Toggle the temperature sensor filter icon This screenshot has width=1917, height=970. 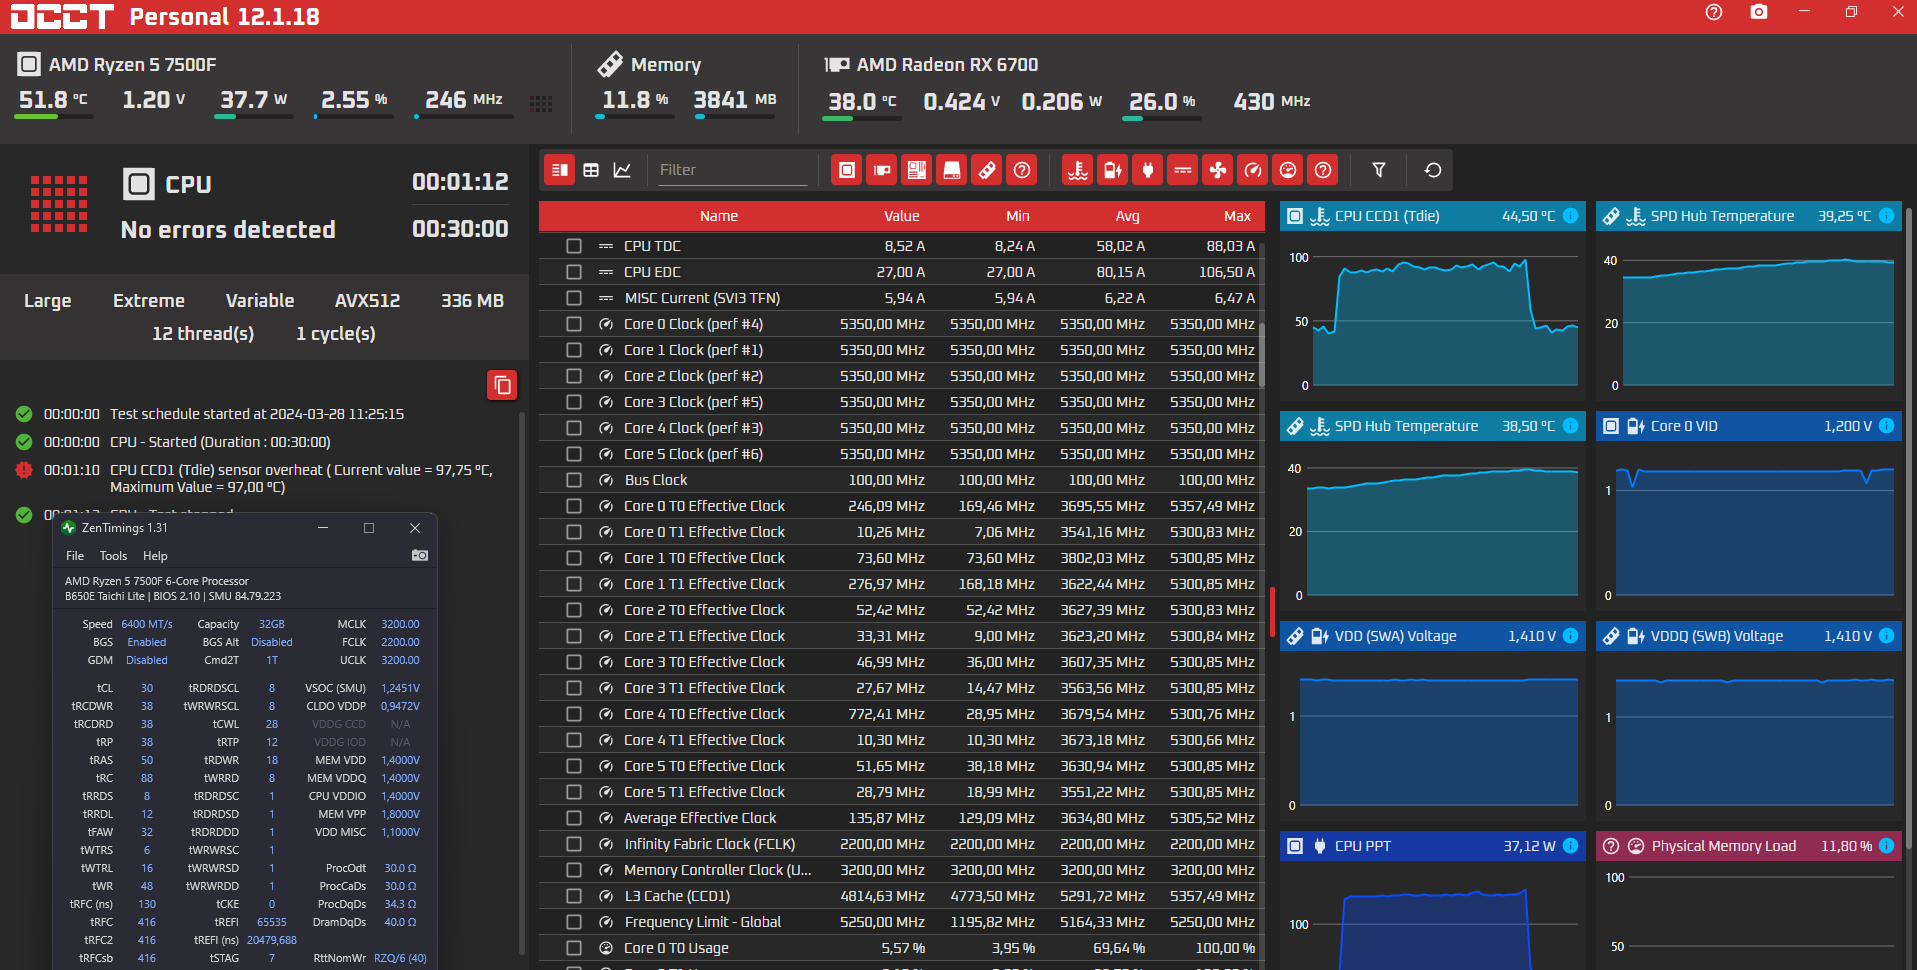point(1077,170)
